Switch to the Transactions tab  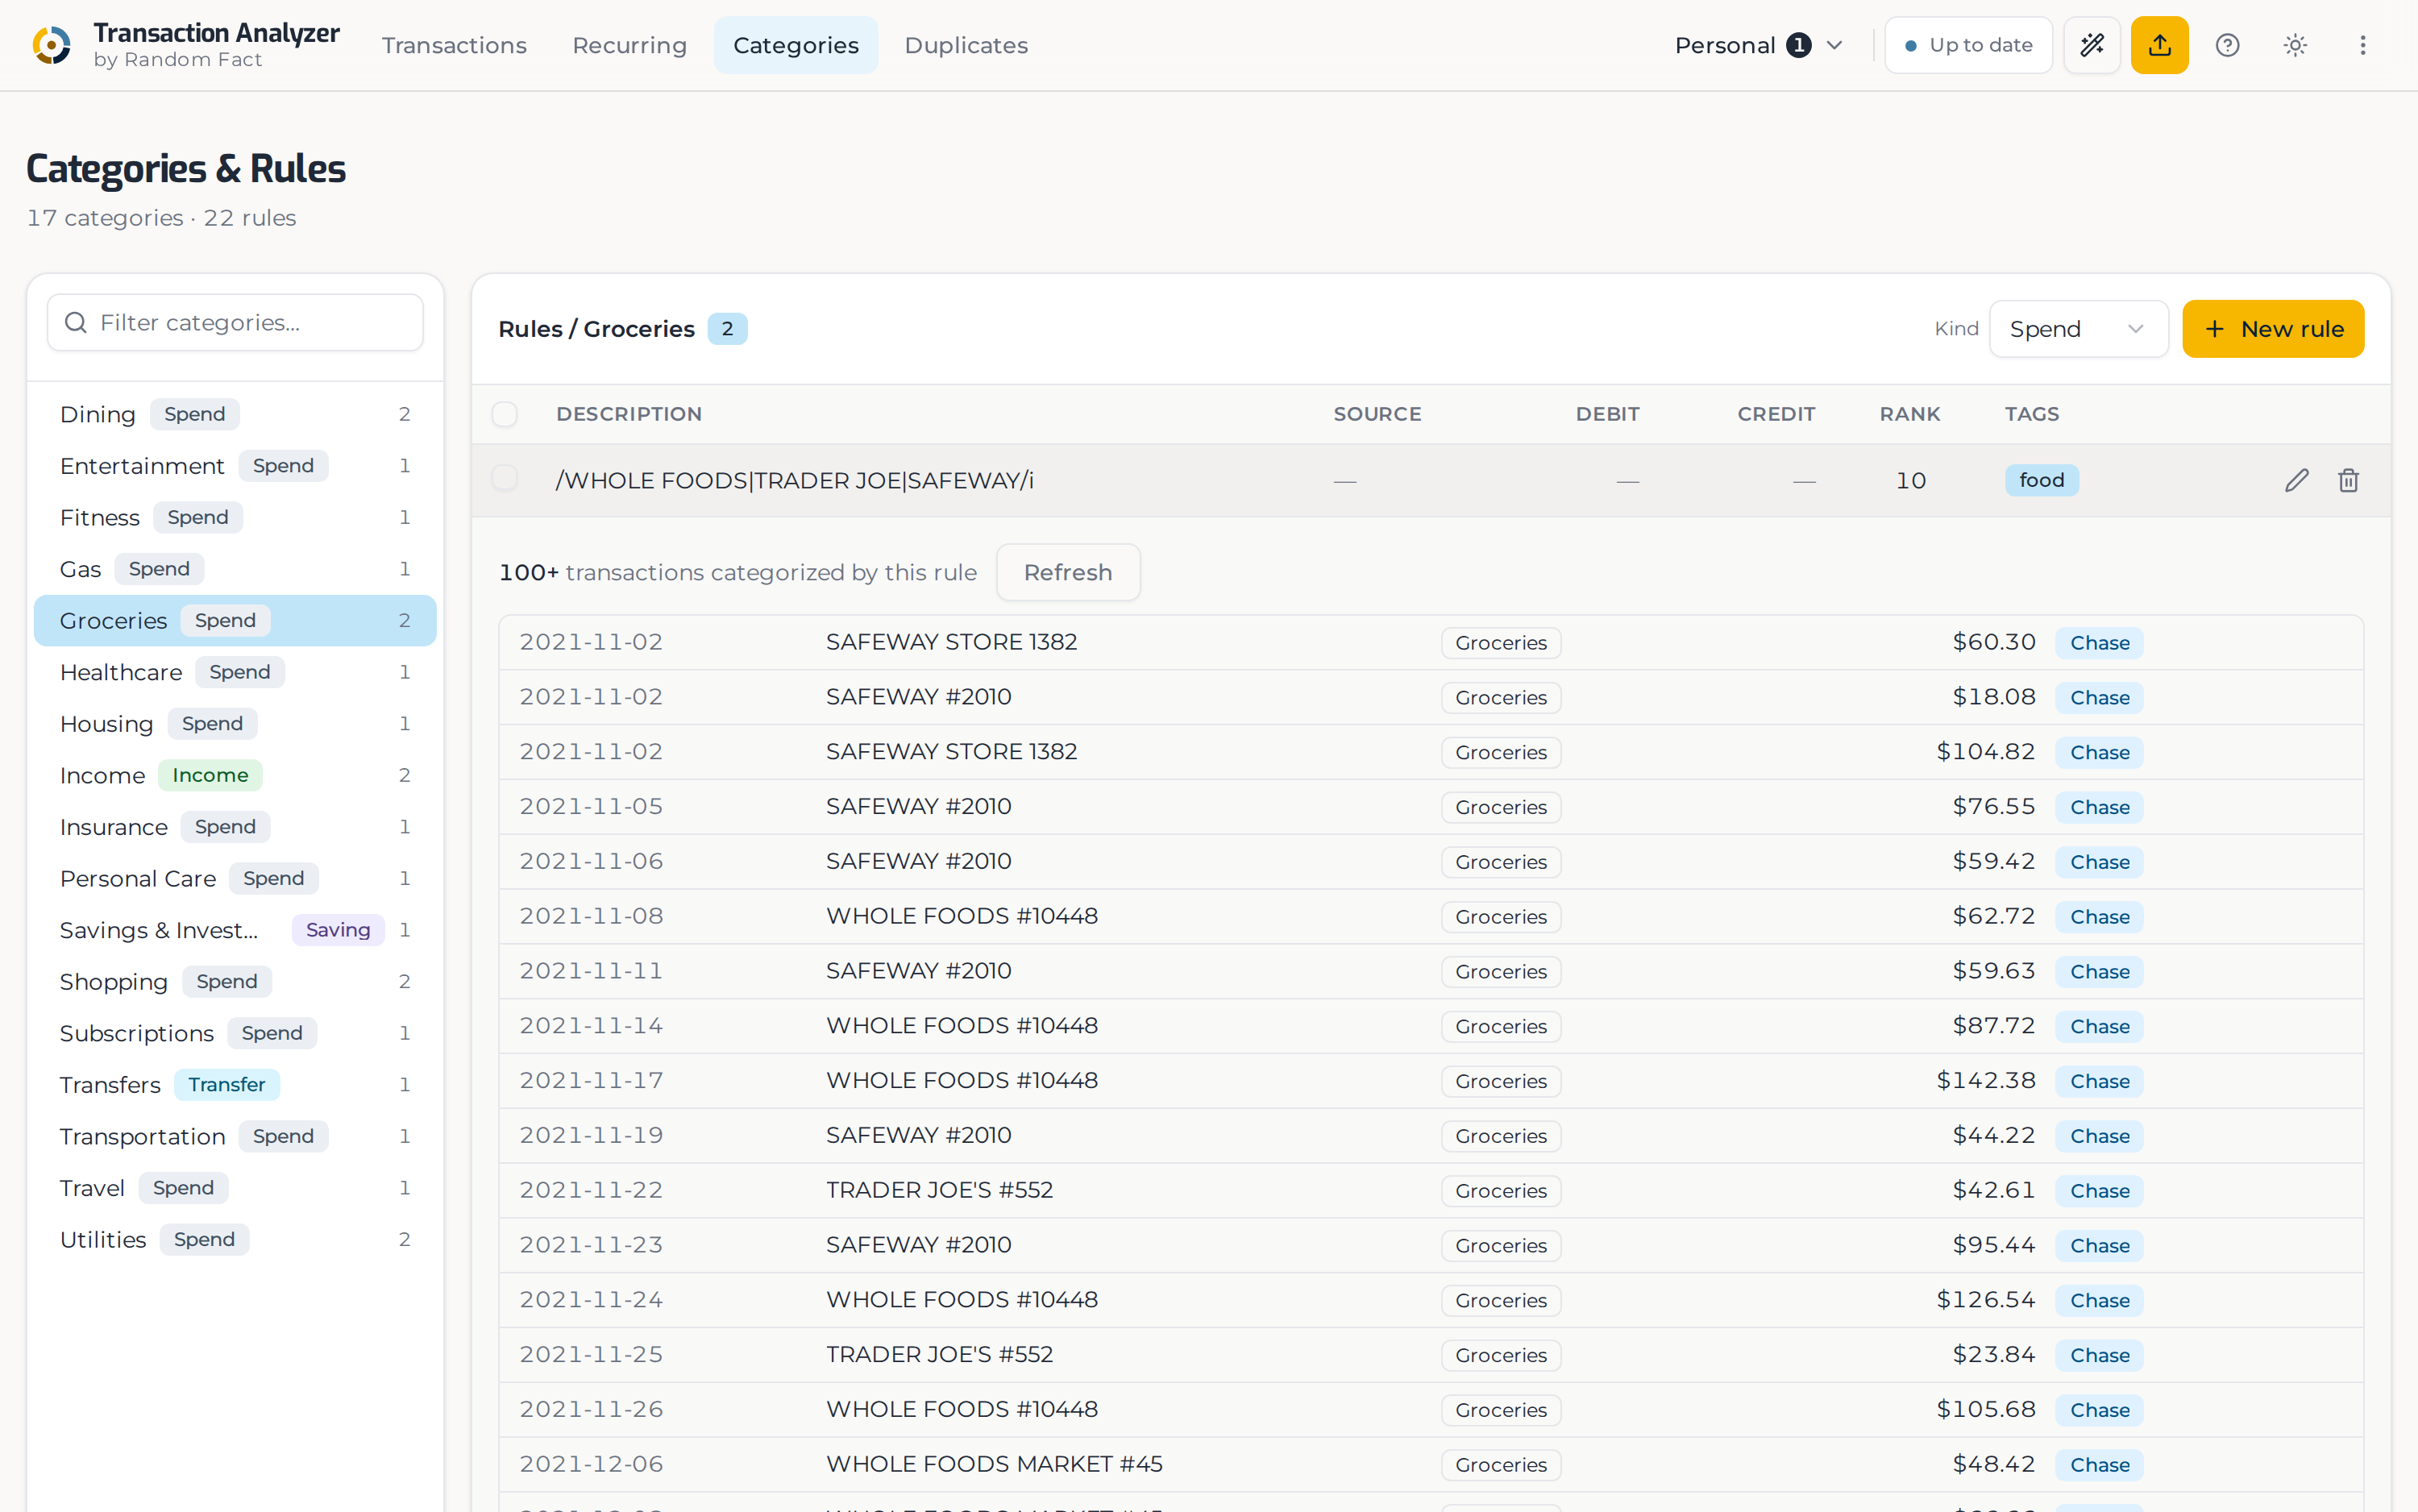point(454,45)
